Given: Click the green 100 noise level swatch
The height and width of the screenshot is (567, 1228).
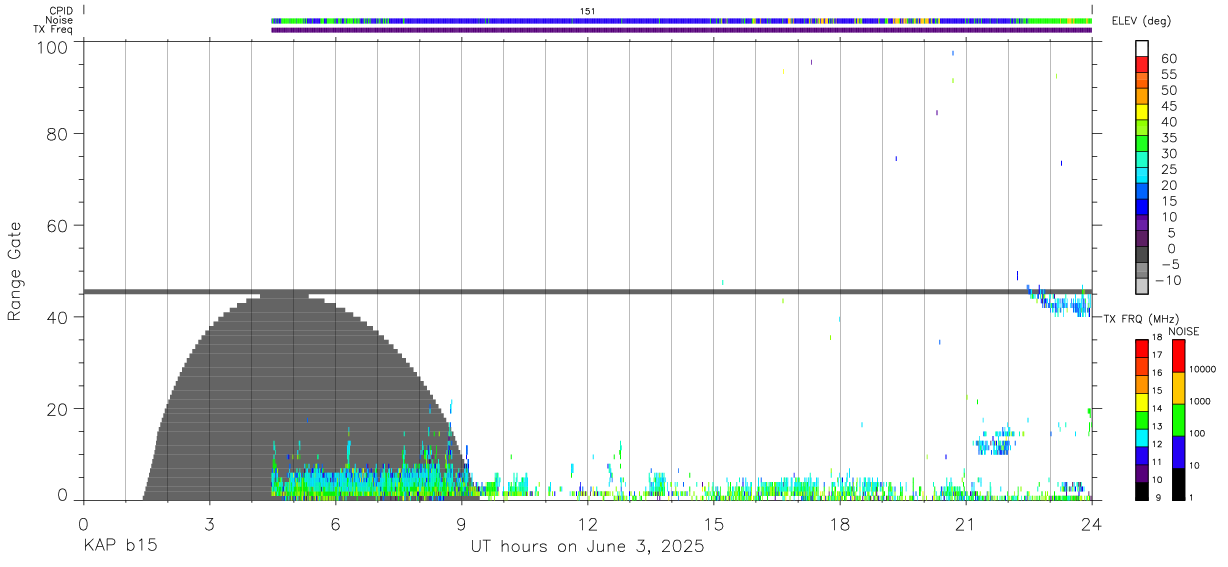Looking at the screenshot, I should 1179,419.
